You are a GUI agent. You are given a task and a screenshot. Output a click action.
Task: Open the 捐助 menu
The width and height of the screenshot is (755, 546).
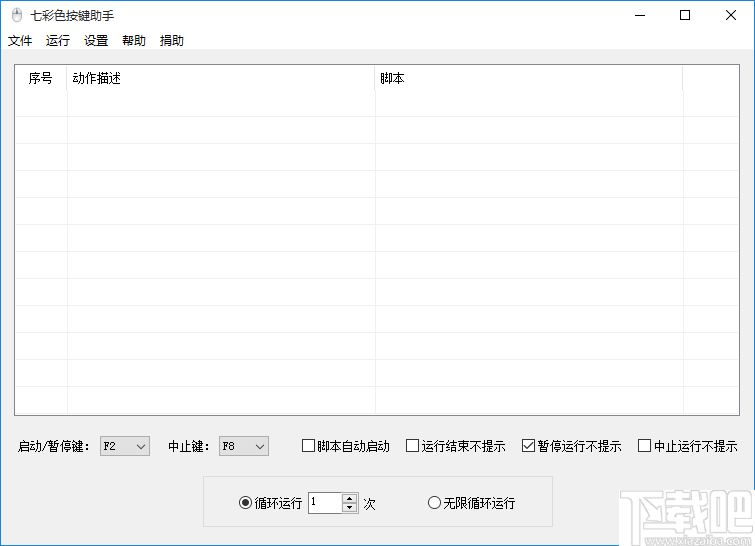(172, 40)
